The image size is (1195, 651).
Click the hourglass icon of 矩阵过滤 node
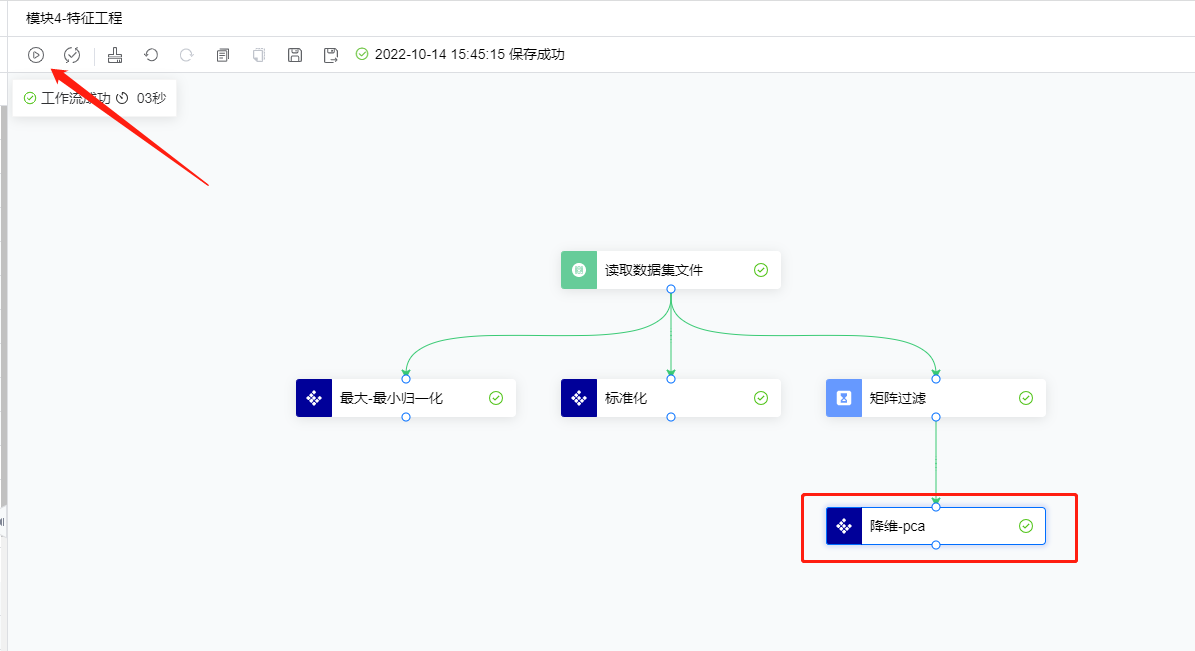[844, 398]
